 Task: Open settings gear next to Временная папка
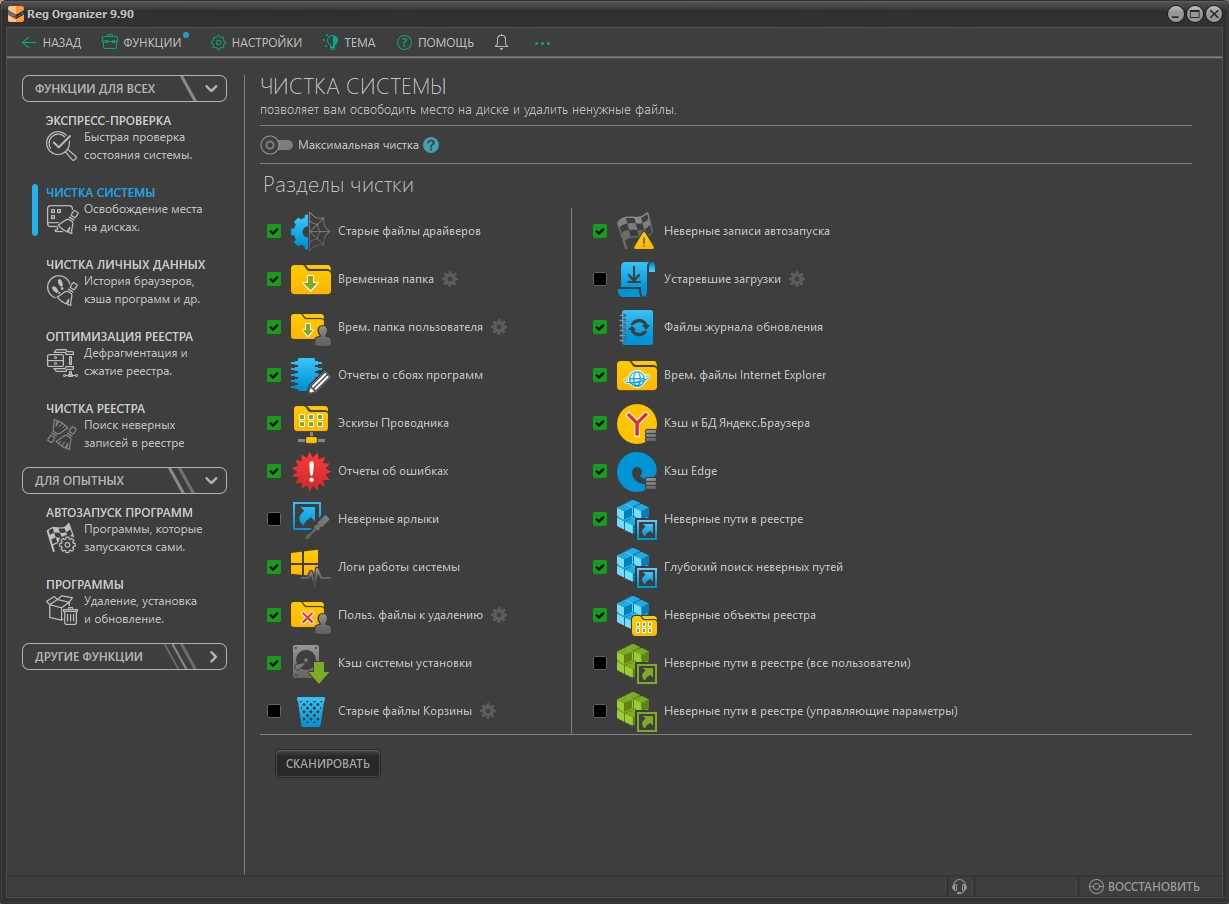[450, 279]
